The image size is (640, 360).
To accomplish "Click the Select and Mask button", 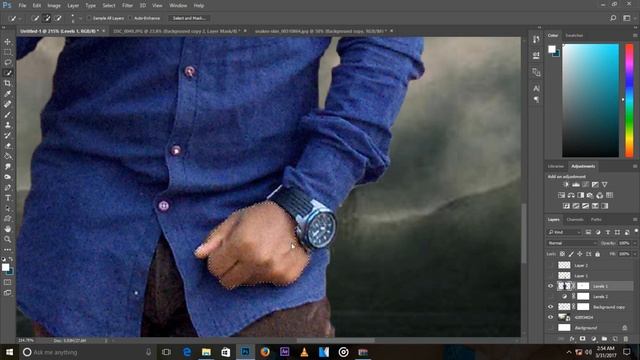I will click(189, 18).
